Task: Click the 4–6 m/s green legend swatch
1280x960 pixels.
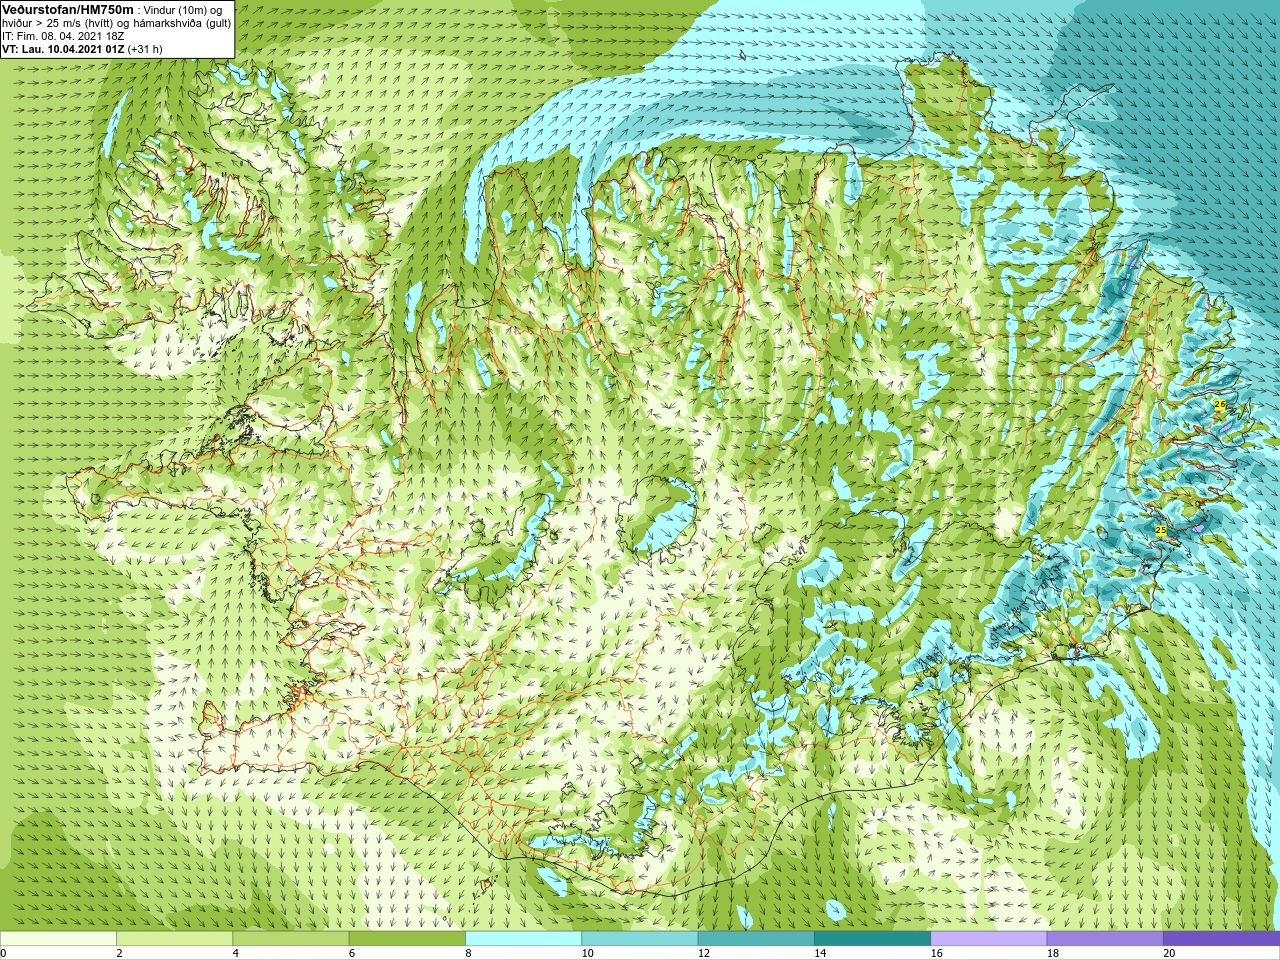Action: 291,939
